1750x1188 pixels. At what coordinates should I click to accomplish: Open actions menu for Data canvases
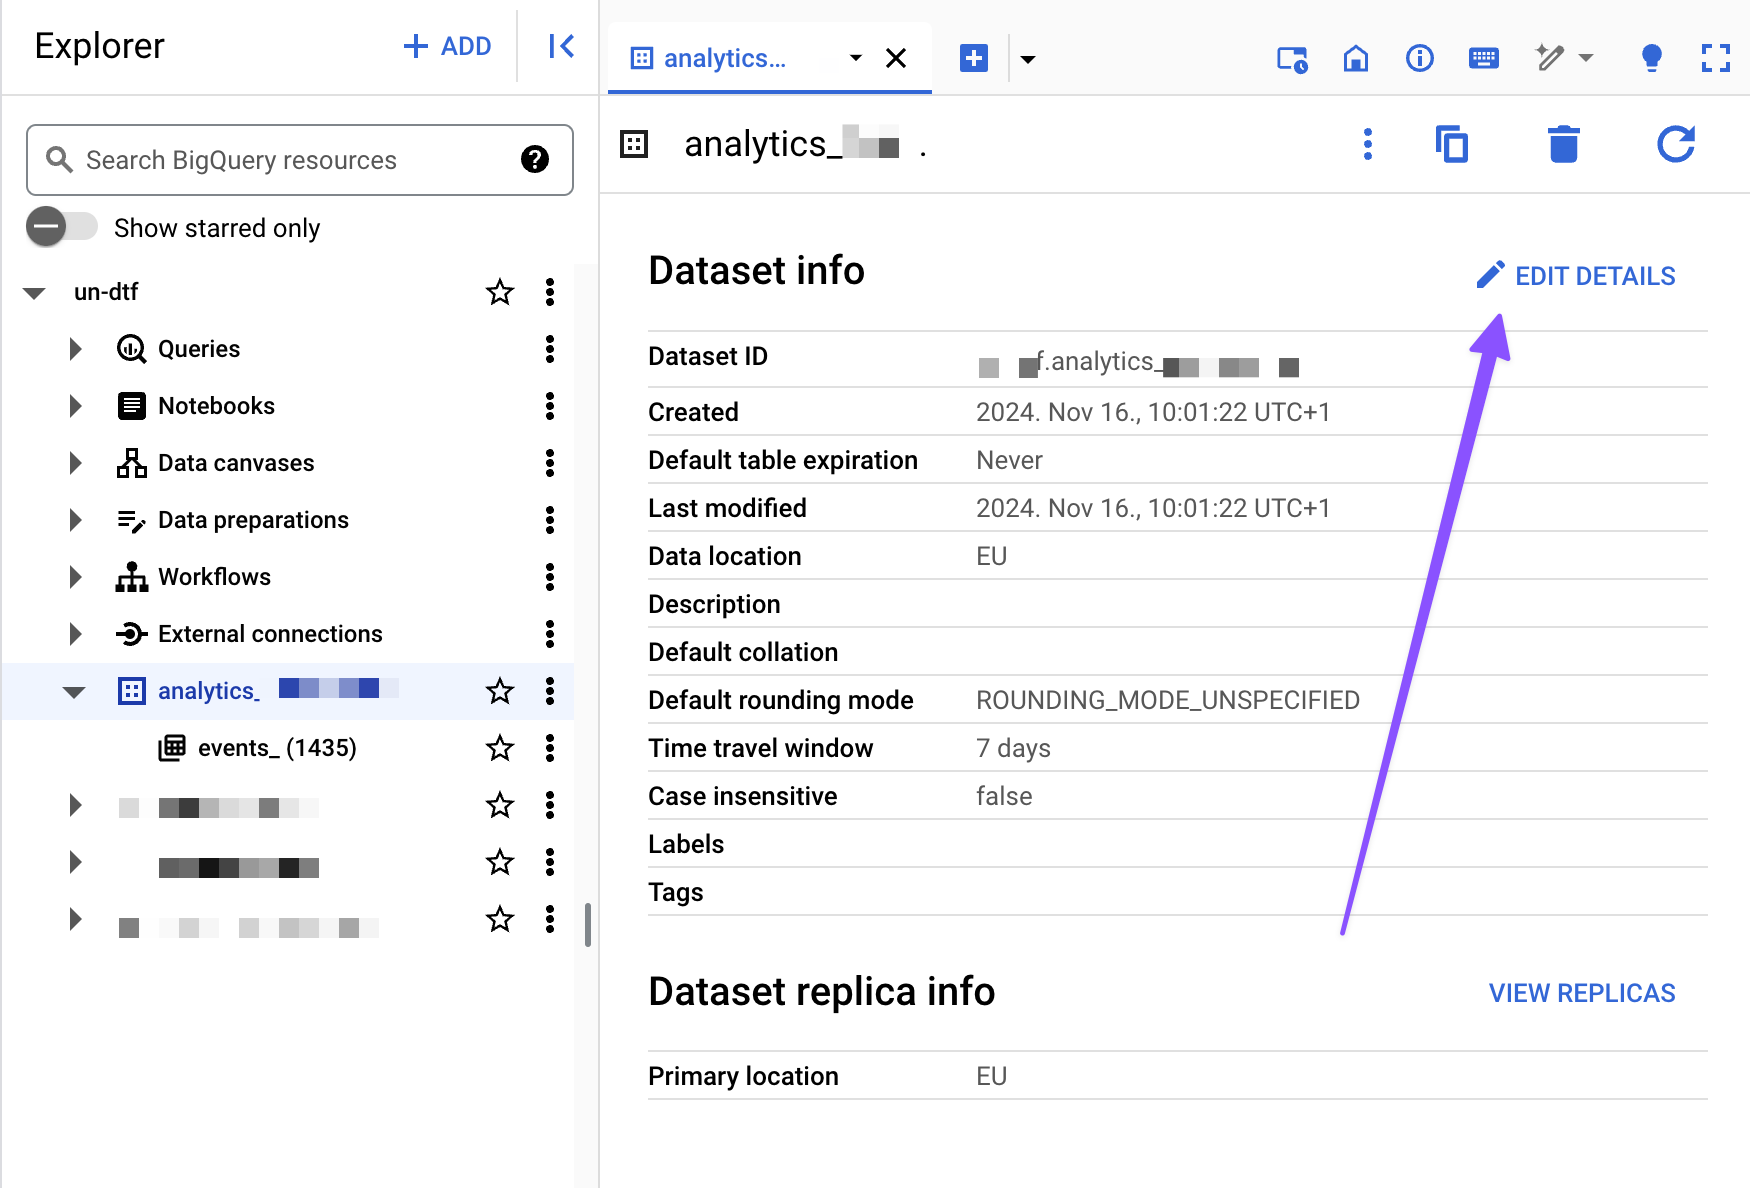coord(550,463)
